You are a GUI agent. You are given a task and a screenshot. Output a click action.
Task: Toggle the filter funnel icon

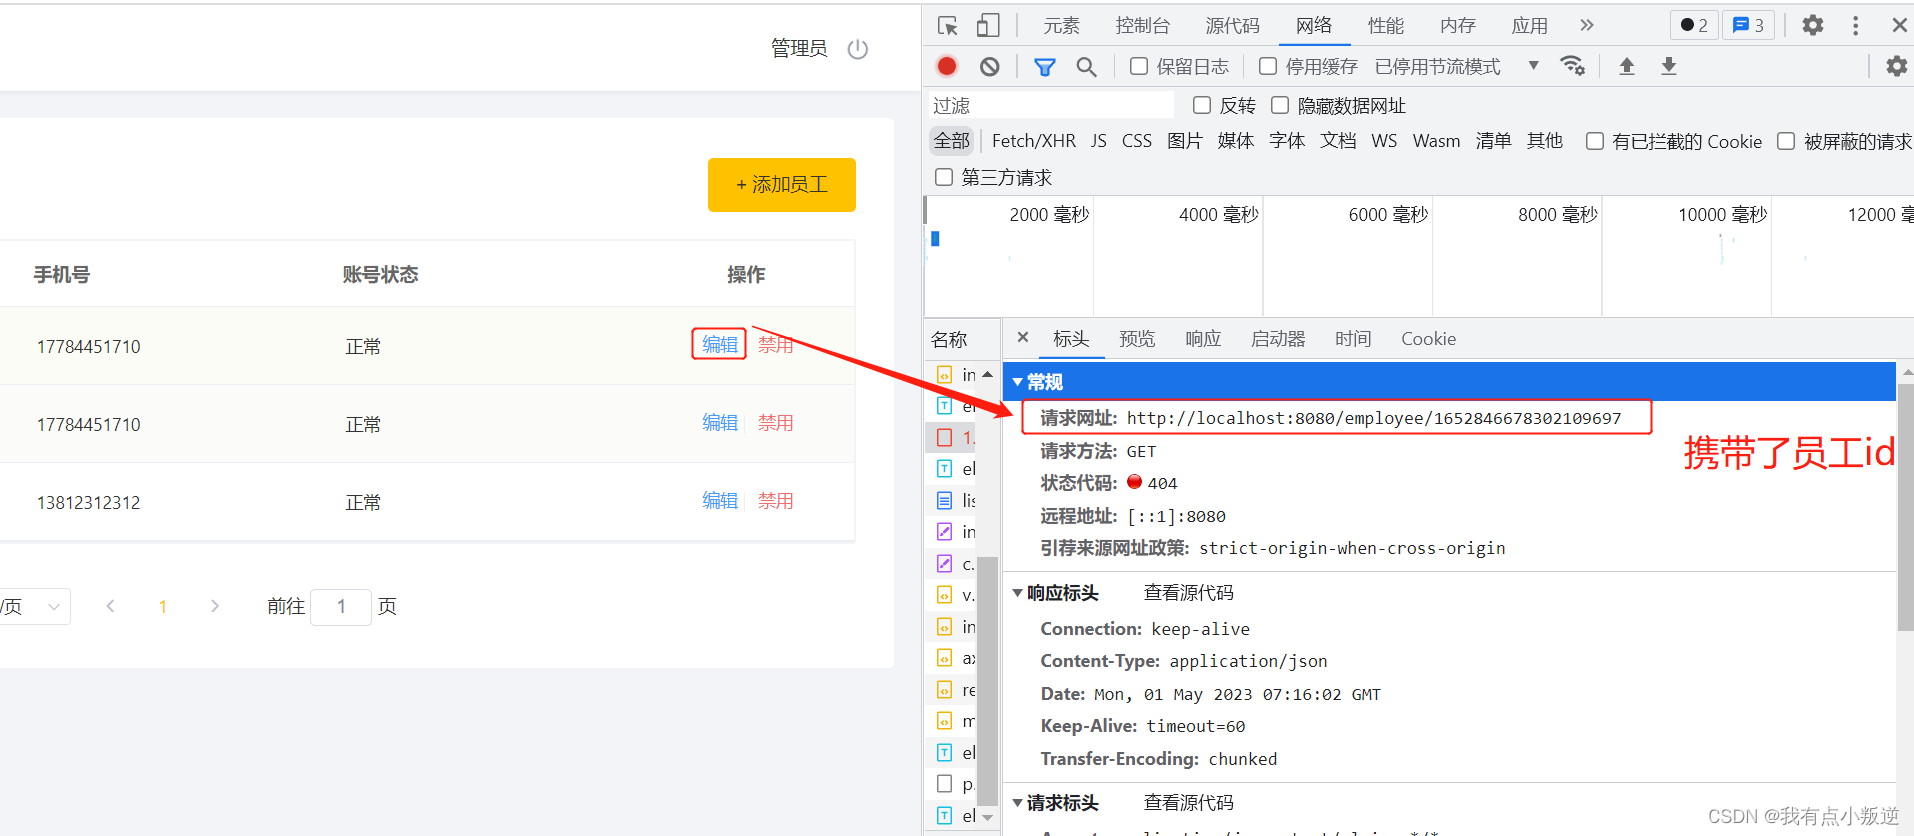[1045, 67]
